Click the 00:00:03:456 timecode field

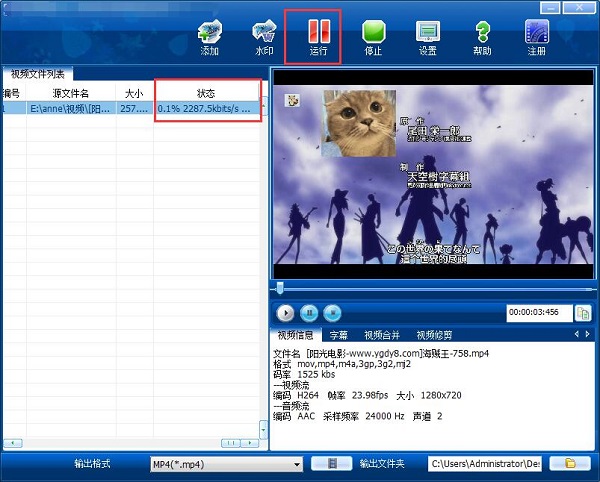[540, 313]
